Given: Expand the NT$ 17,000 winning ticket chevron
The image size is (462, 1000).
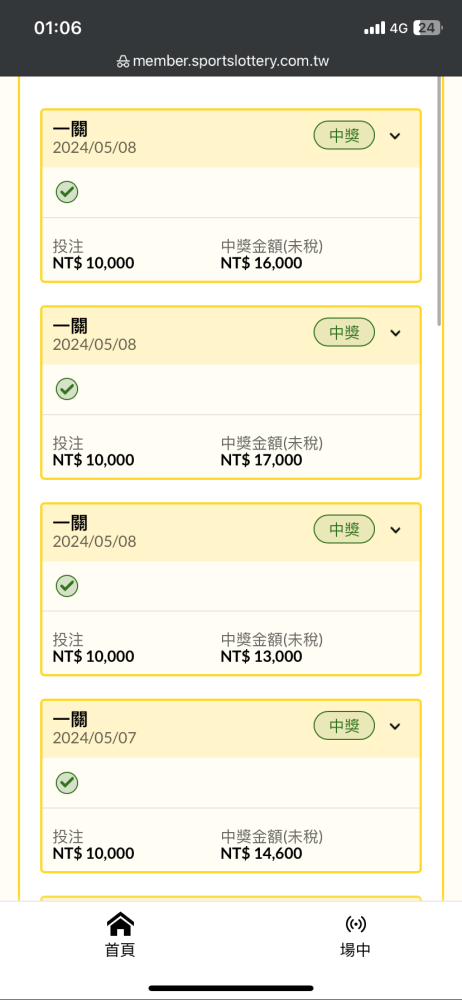Looking at the screenshot, I should pos(396,333).
